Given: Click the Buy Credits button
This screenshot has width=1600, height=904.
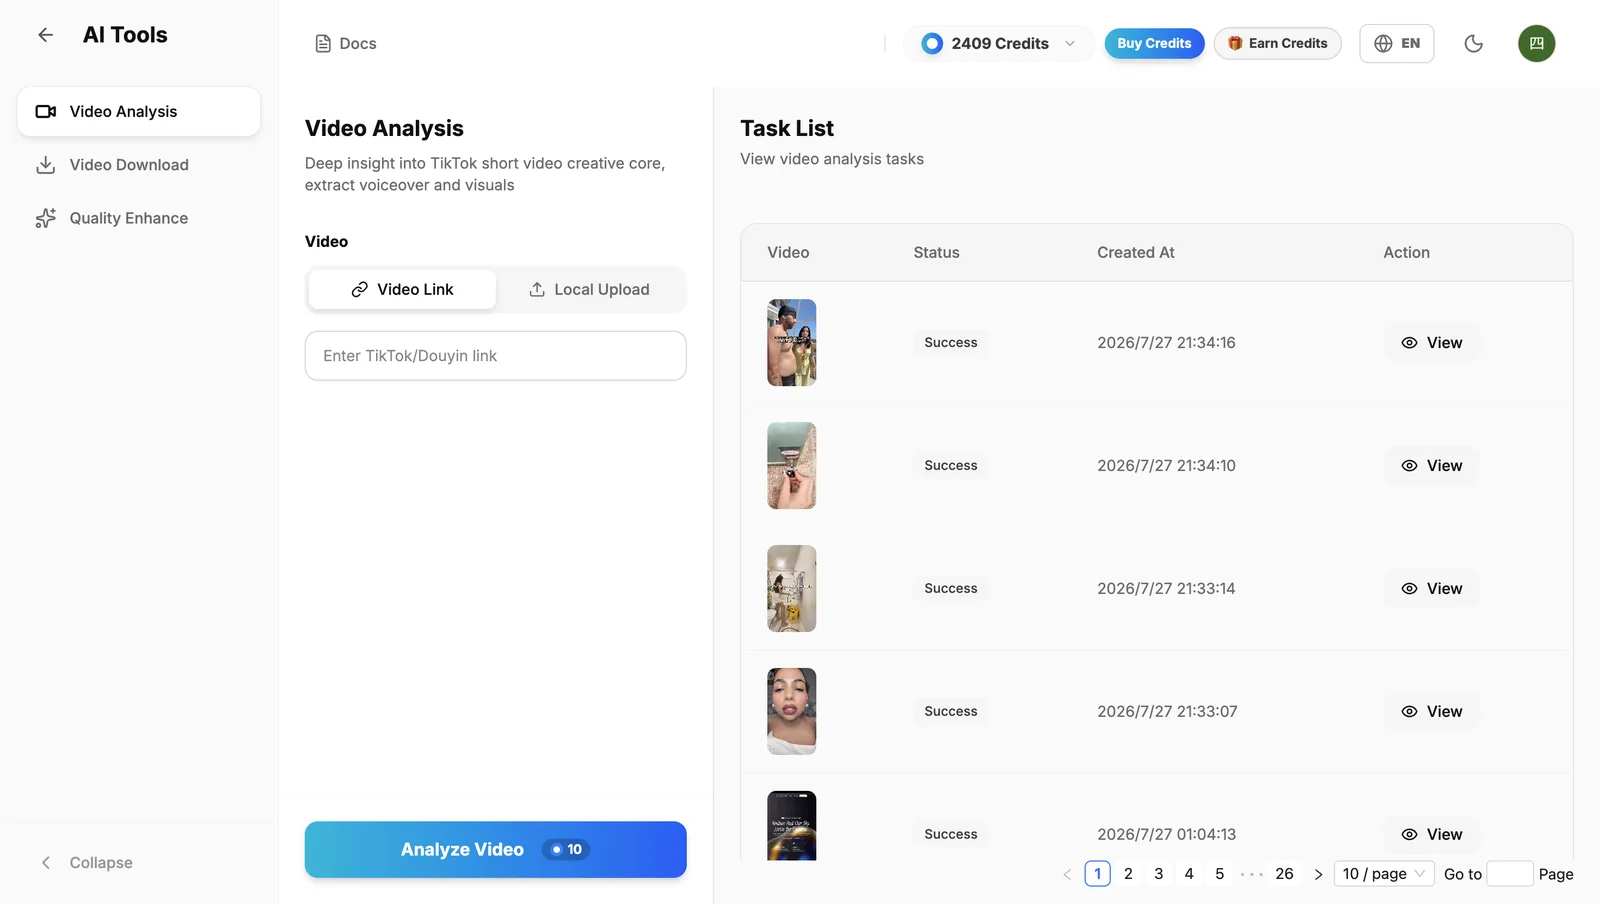Looking at the screenshot, I should (x=1154, y=44).
